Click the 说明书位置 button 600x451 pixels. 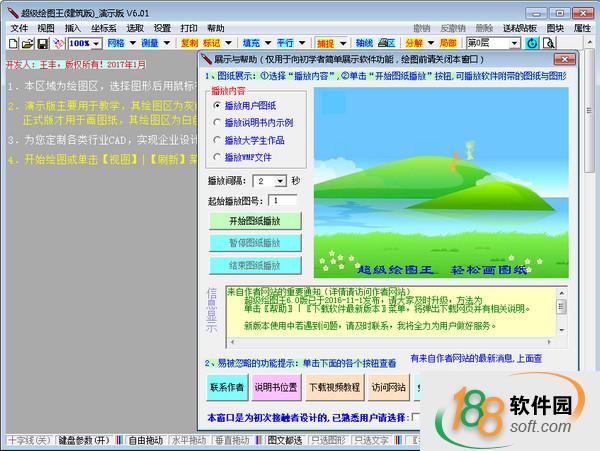pyautogui.click(x=276, y=388)
